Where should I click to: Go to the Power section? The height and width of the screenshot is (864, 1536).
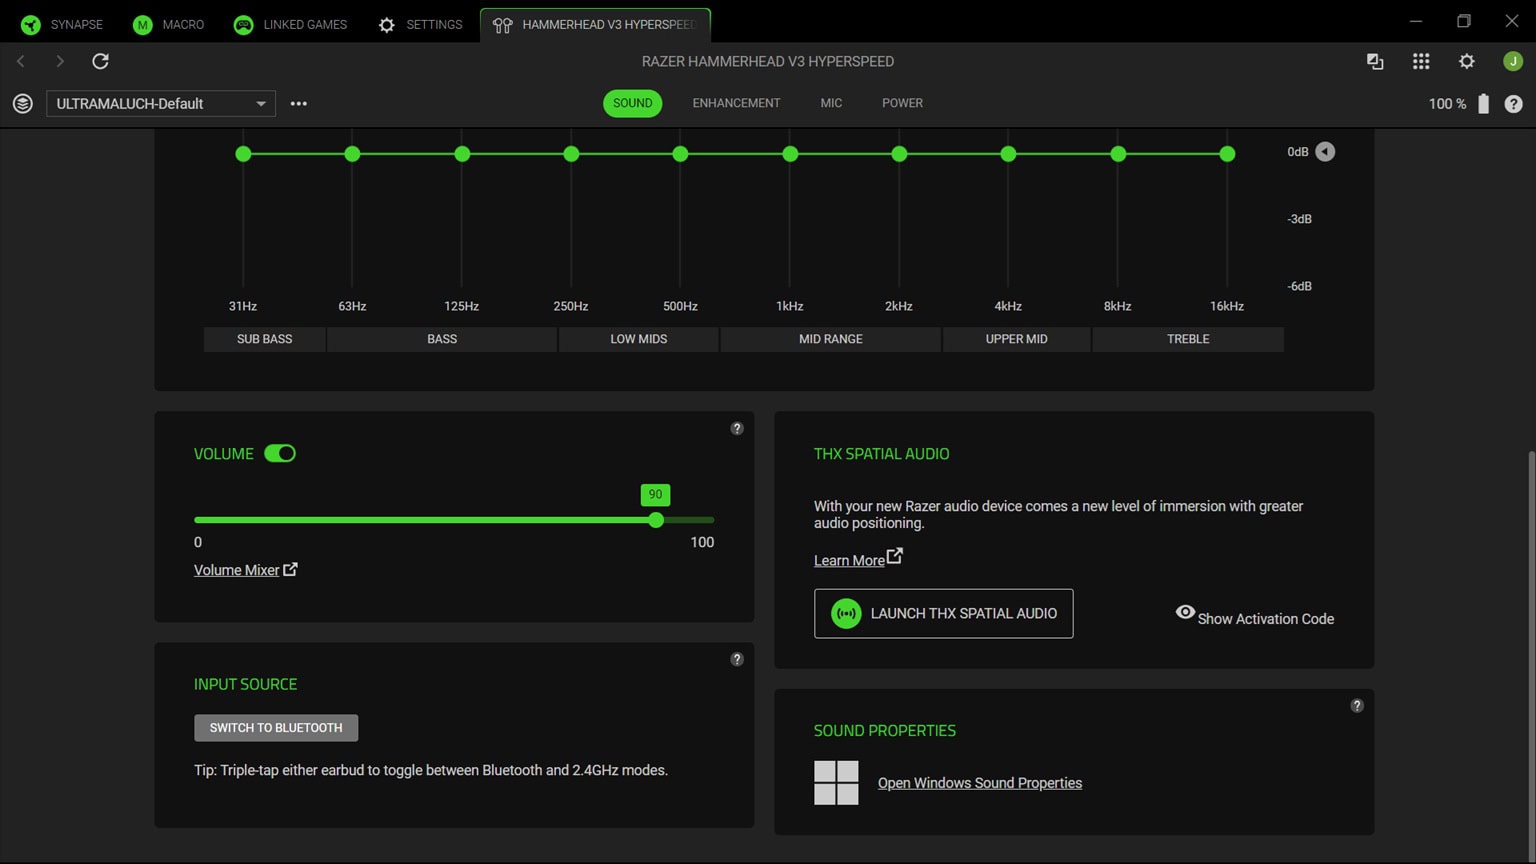pyautogui.click(x=902, y=103)
